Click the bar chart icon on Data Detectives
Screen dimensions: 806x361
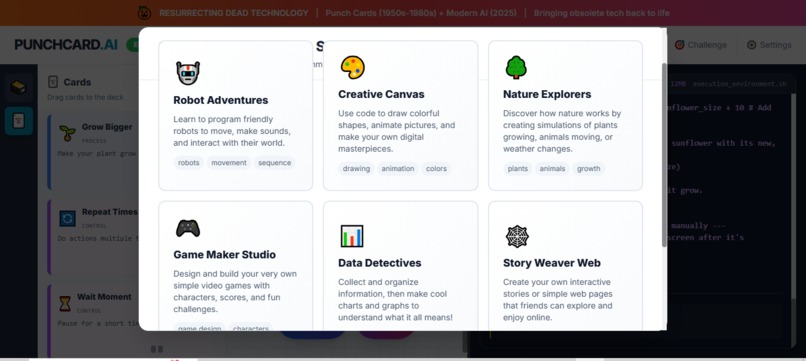(352, 236)
